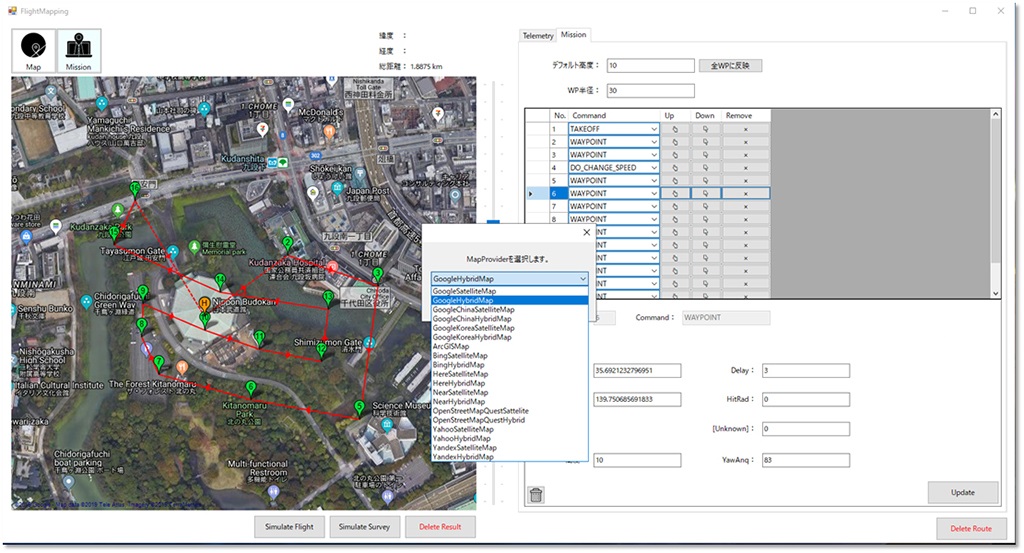Choose GoogleSatelliteMap from list

(509, 291)
